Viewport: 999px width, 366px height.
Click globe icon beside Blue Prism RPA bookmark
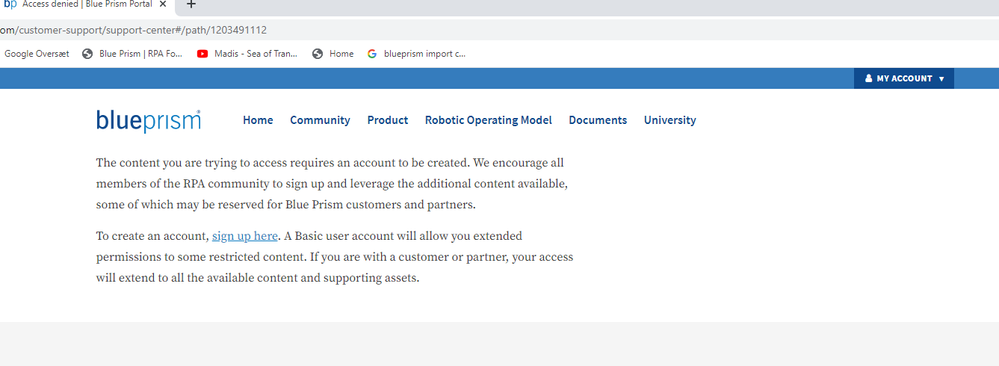[88, 54]
